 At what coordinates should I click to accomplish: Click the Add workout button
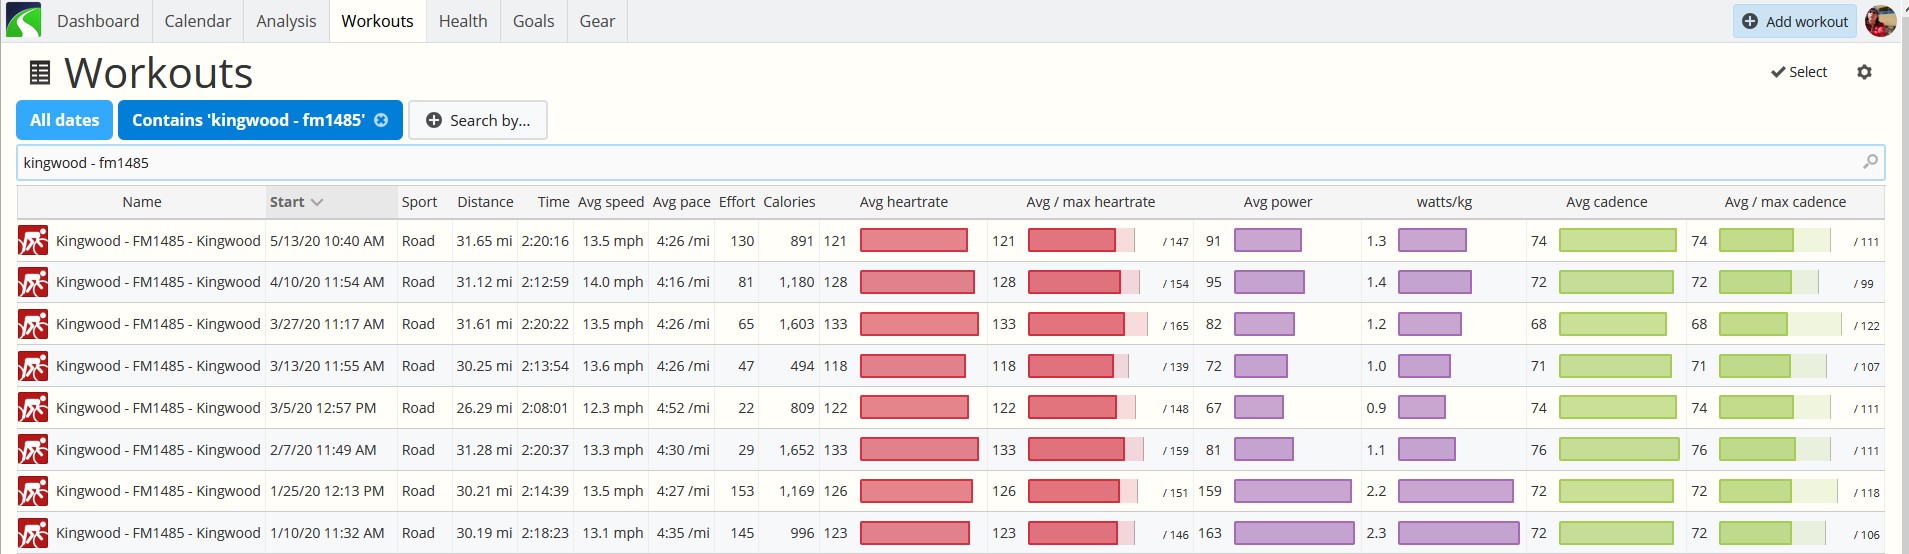point(1795,21)
